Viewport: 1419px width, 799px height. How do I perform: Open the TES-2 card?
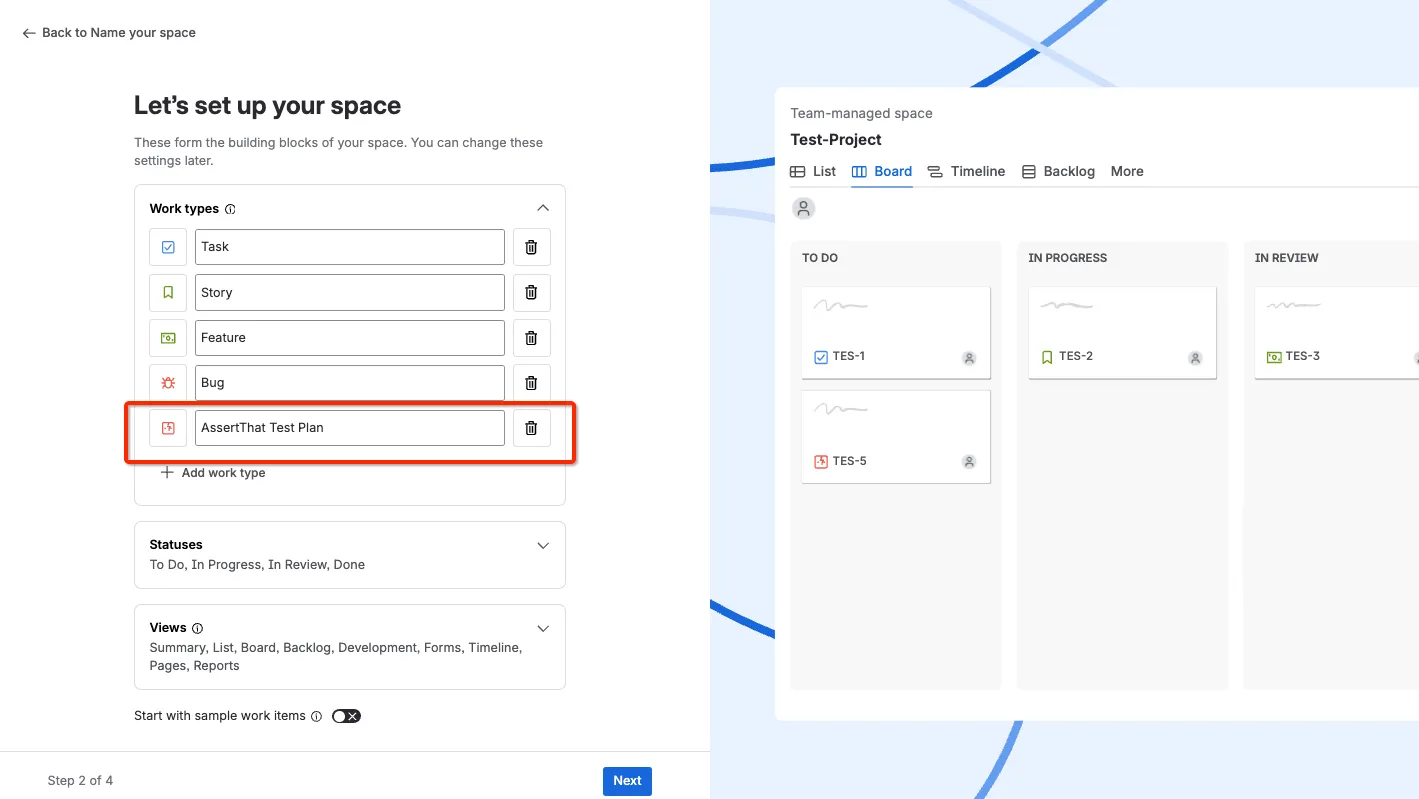click(x=1122, y=333)
